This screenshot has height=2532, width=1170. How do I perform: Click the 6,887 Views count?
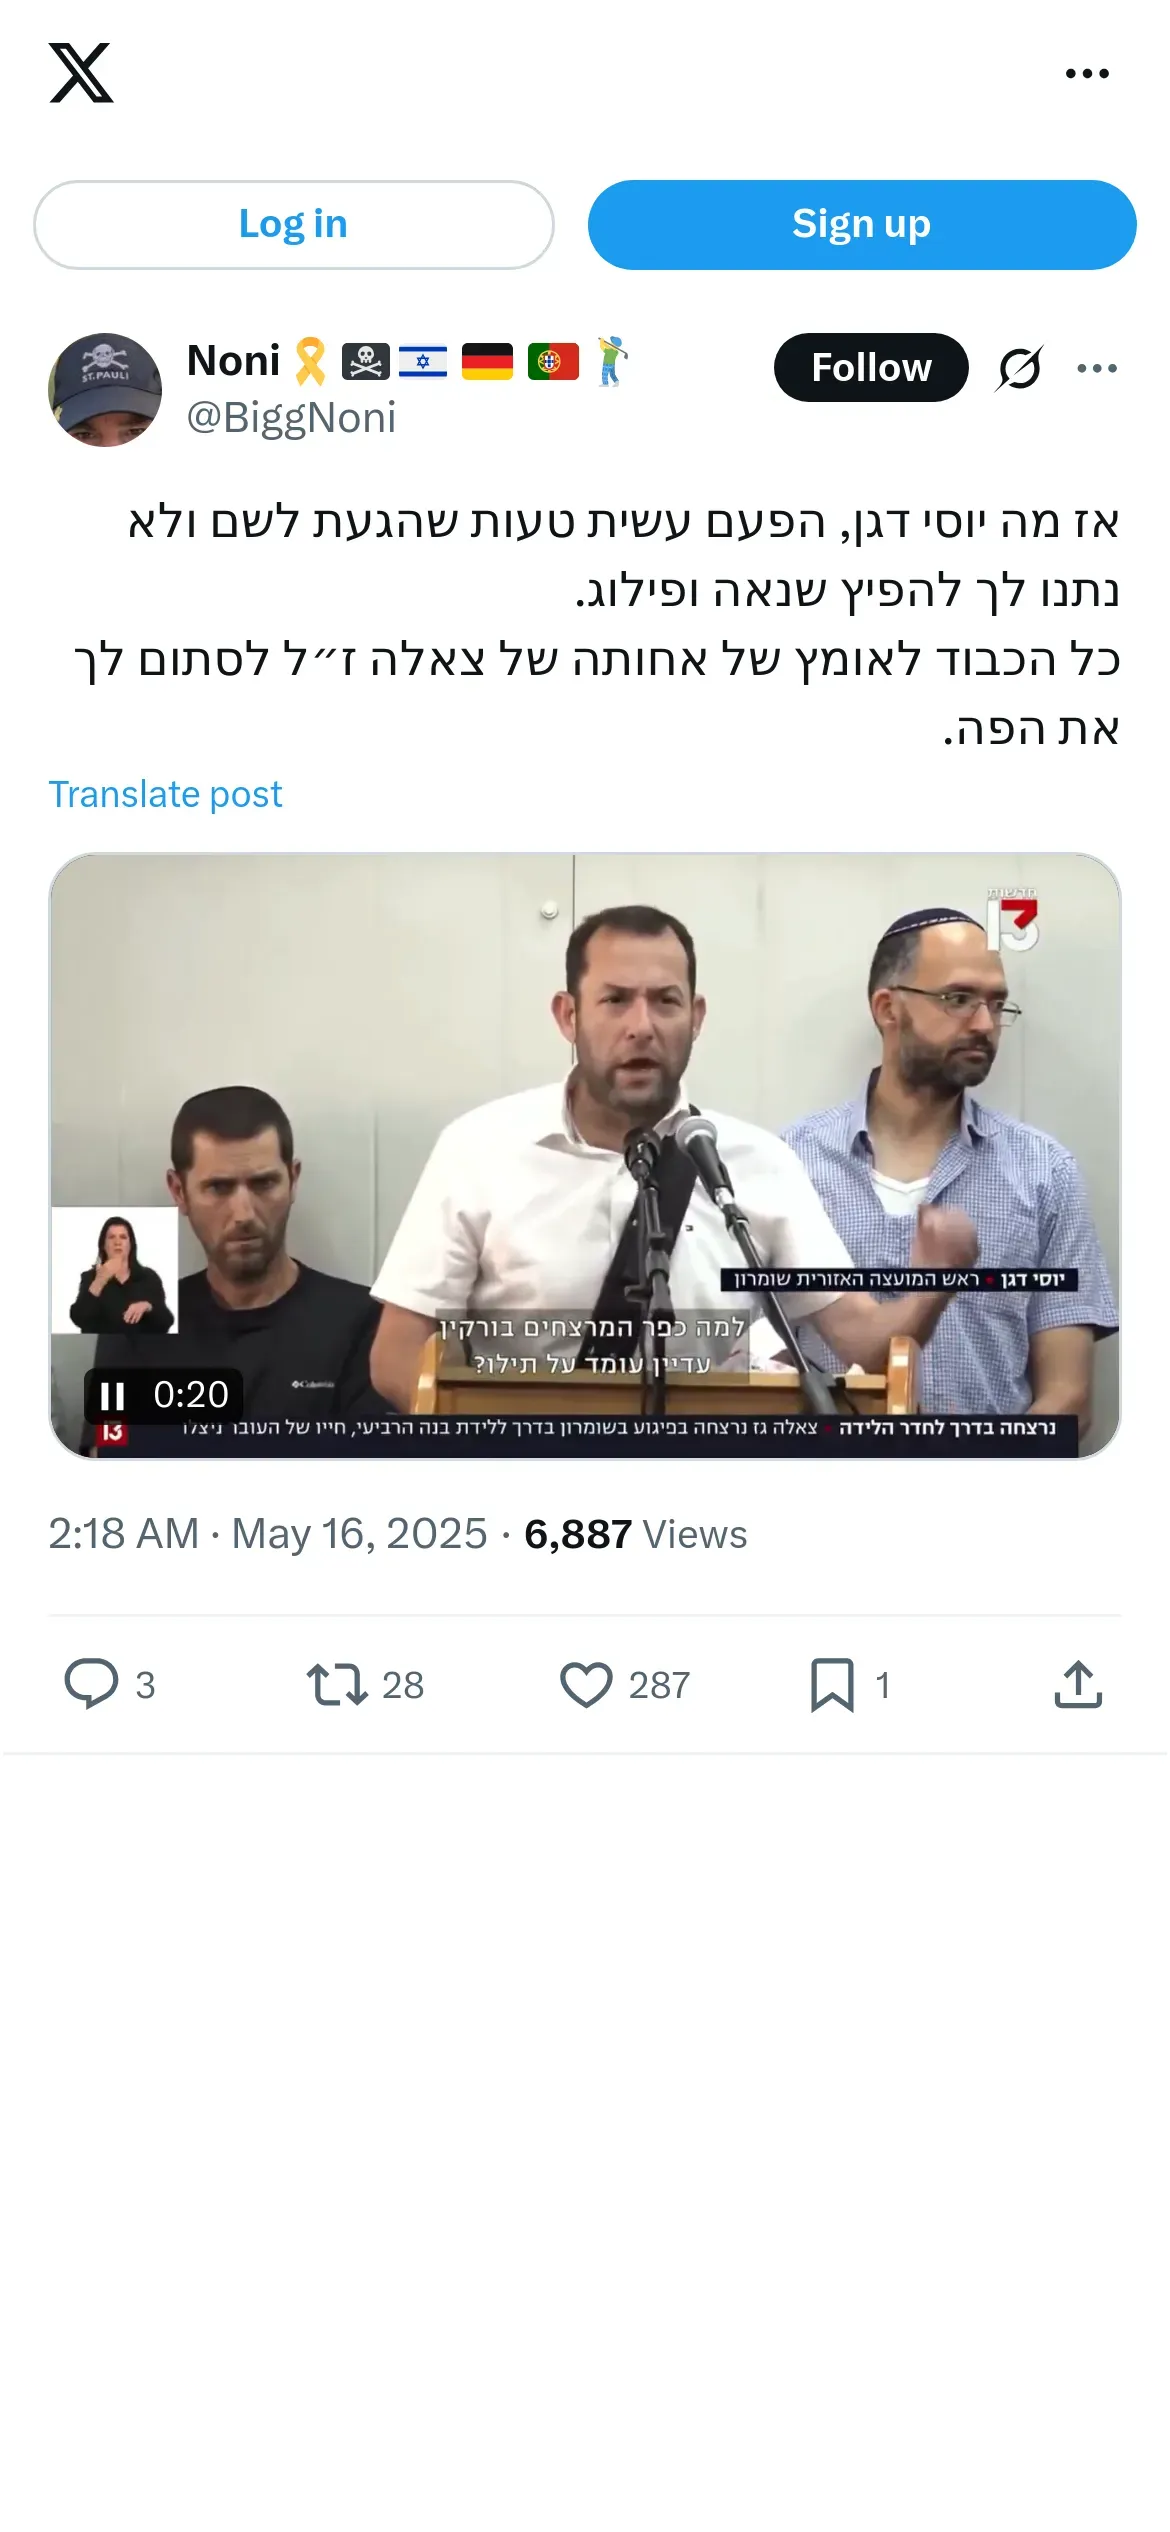click(x=635, y=1534)
